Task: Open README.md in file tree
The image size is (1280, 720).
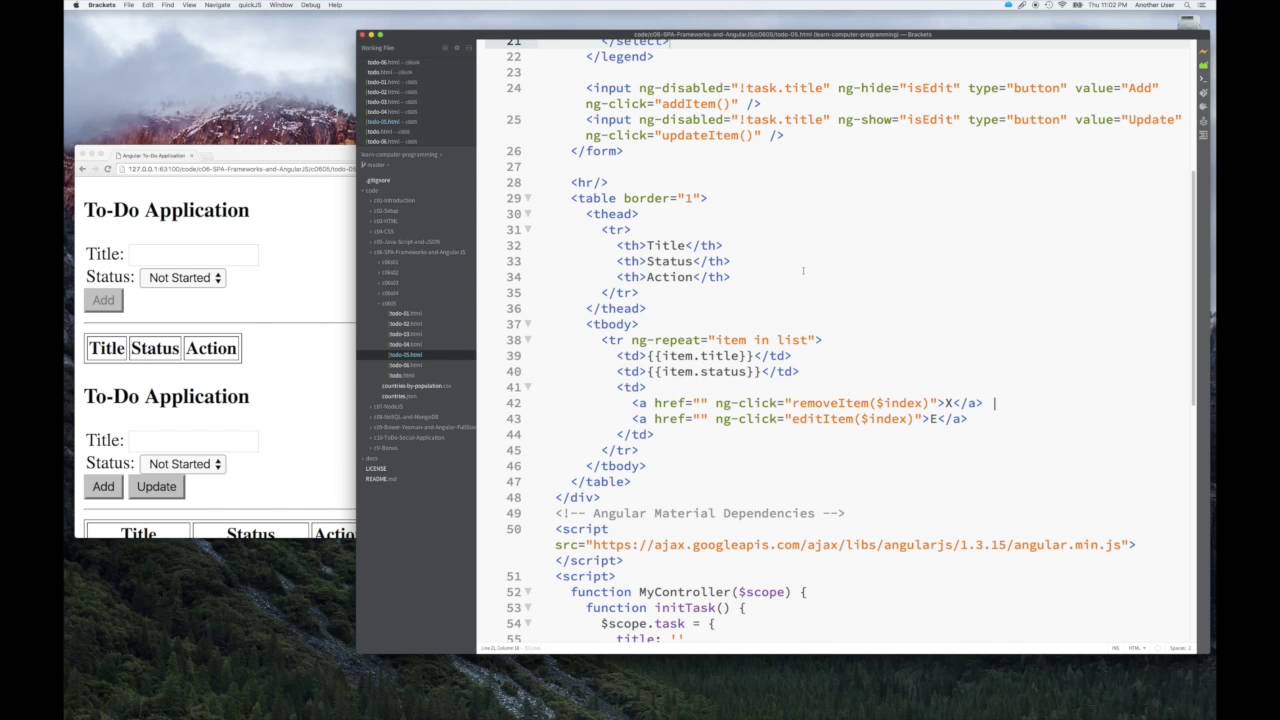Action: [381, 479]
